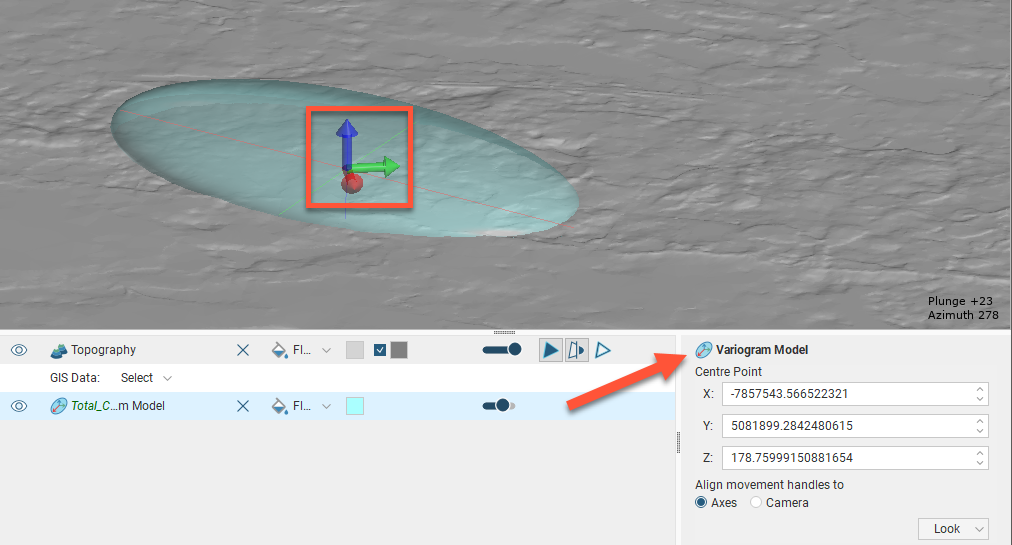This screenshot has width=1012, height=545.
Task: Toggle visibility of Total_C Variogram Model
Action: coord(19,406)
